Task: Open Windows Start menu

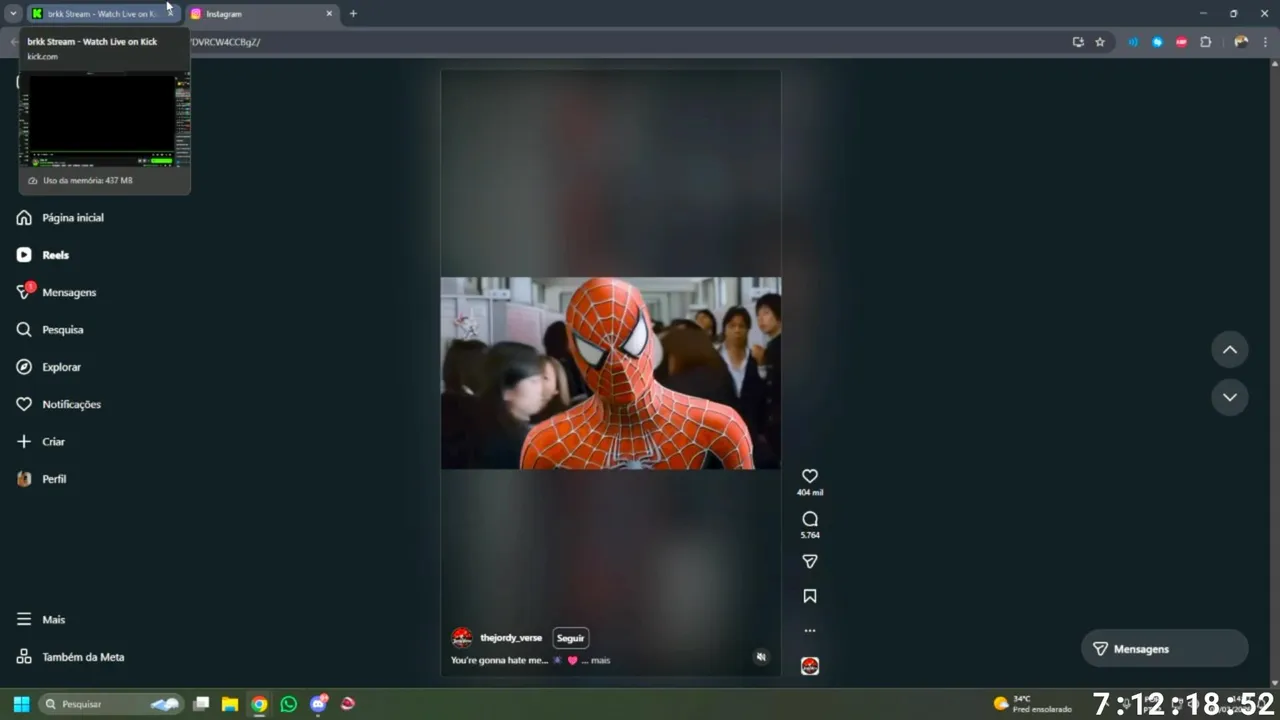Action: (x=21, y=704)
